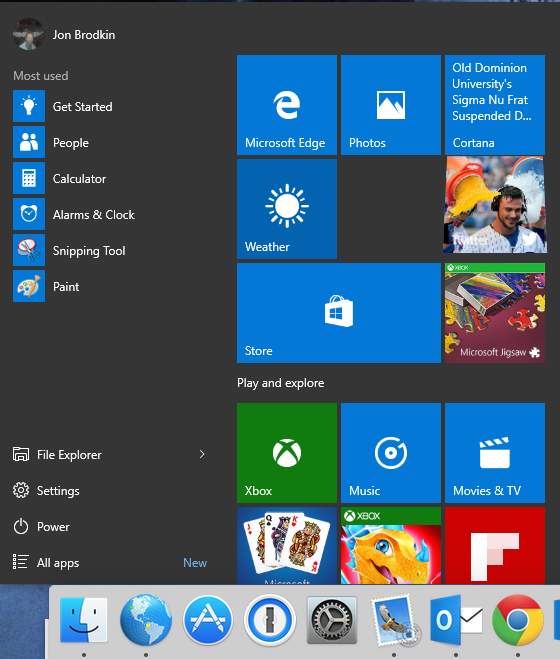Open the Mail app in Dock
The image size is (560, 659).
click(394, 620)
